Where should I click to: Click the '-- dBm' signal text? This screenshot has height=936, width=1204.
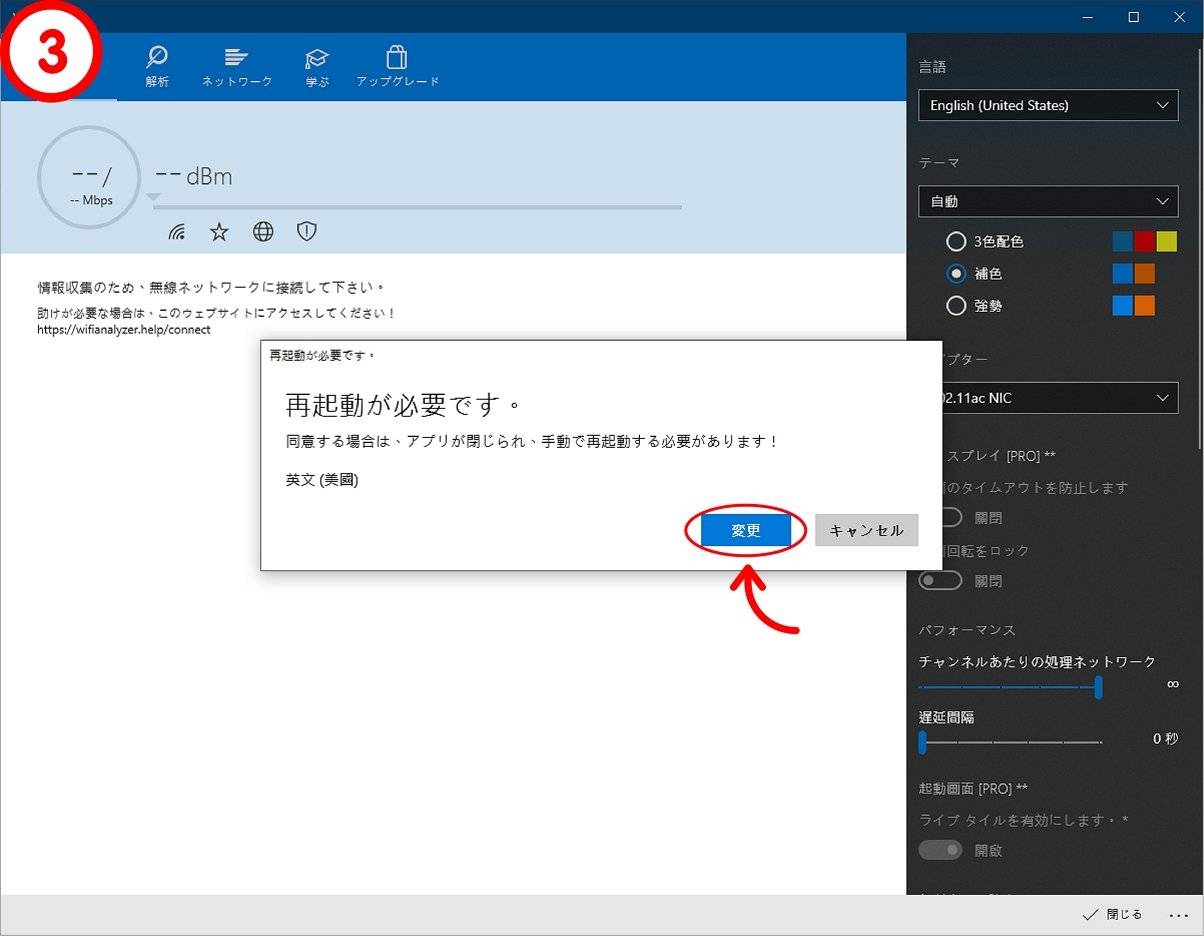193,176
